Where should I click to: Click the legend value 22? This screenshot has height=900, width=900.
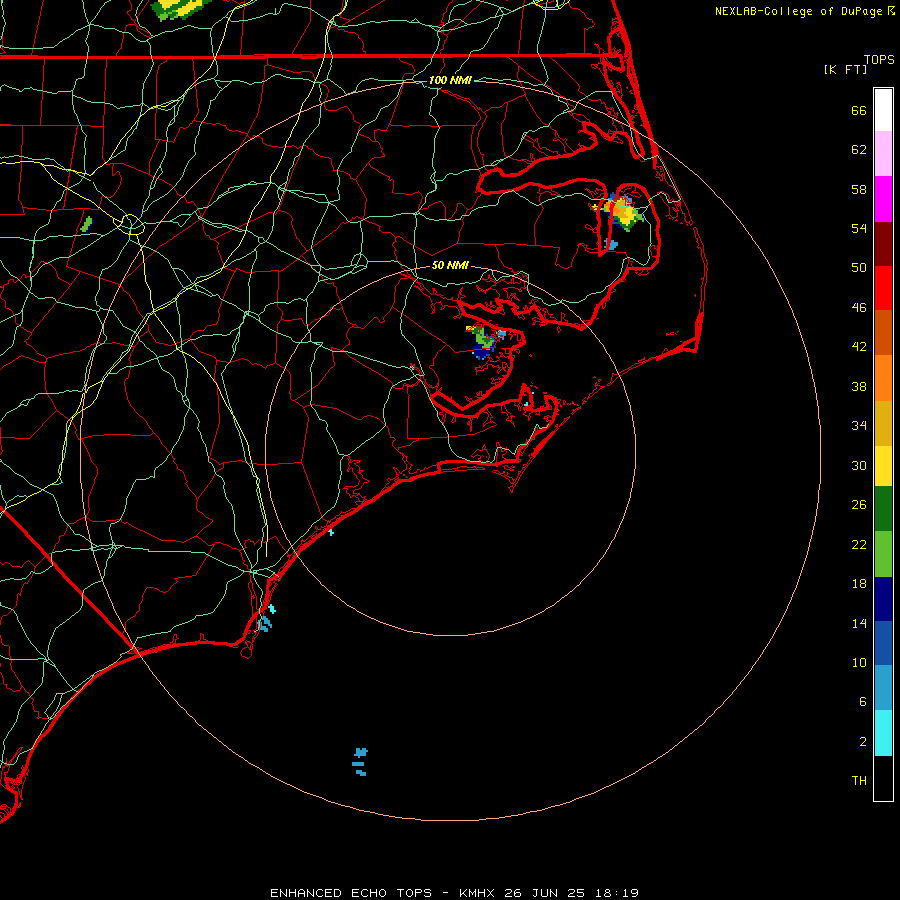(x=859, y=544)
